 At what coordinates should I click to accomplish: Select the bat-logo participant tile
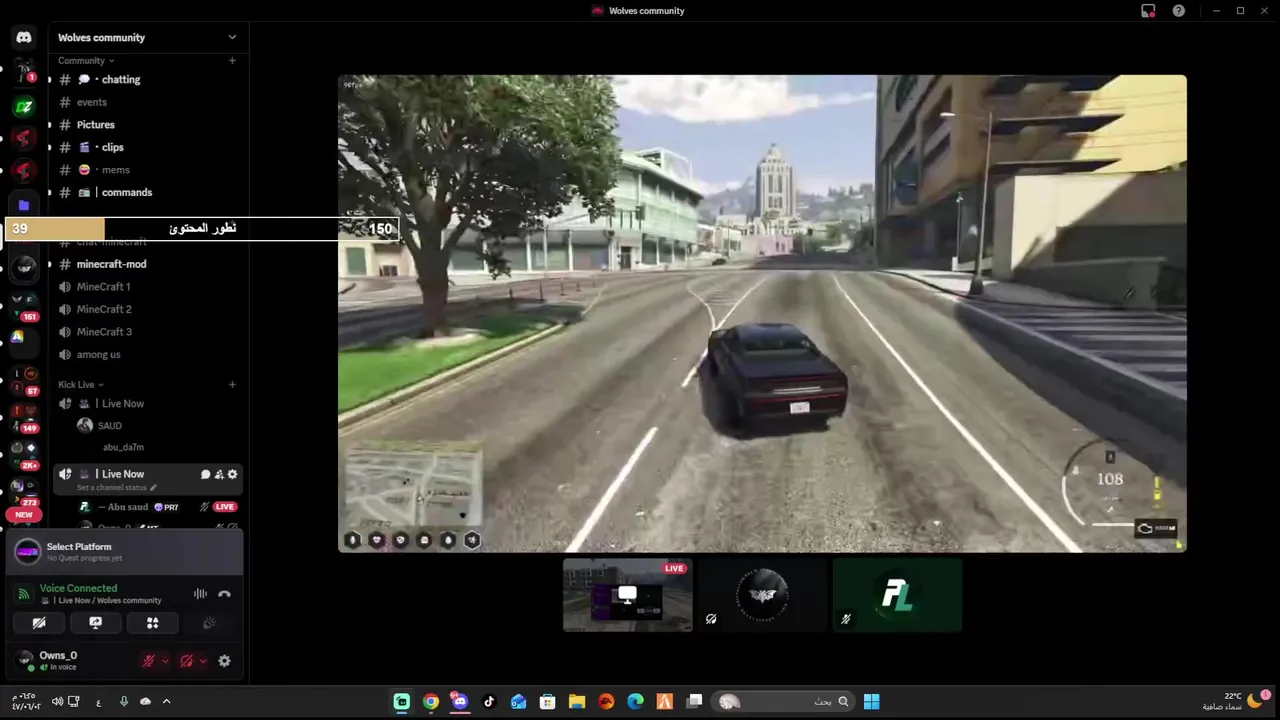pyautogui.click(x=762, y=596)
